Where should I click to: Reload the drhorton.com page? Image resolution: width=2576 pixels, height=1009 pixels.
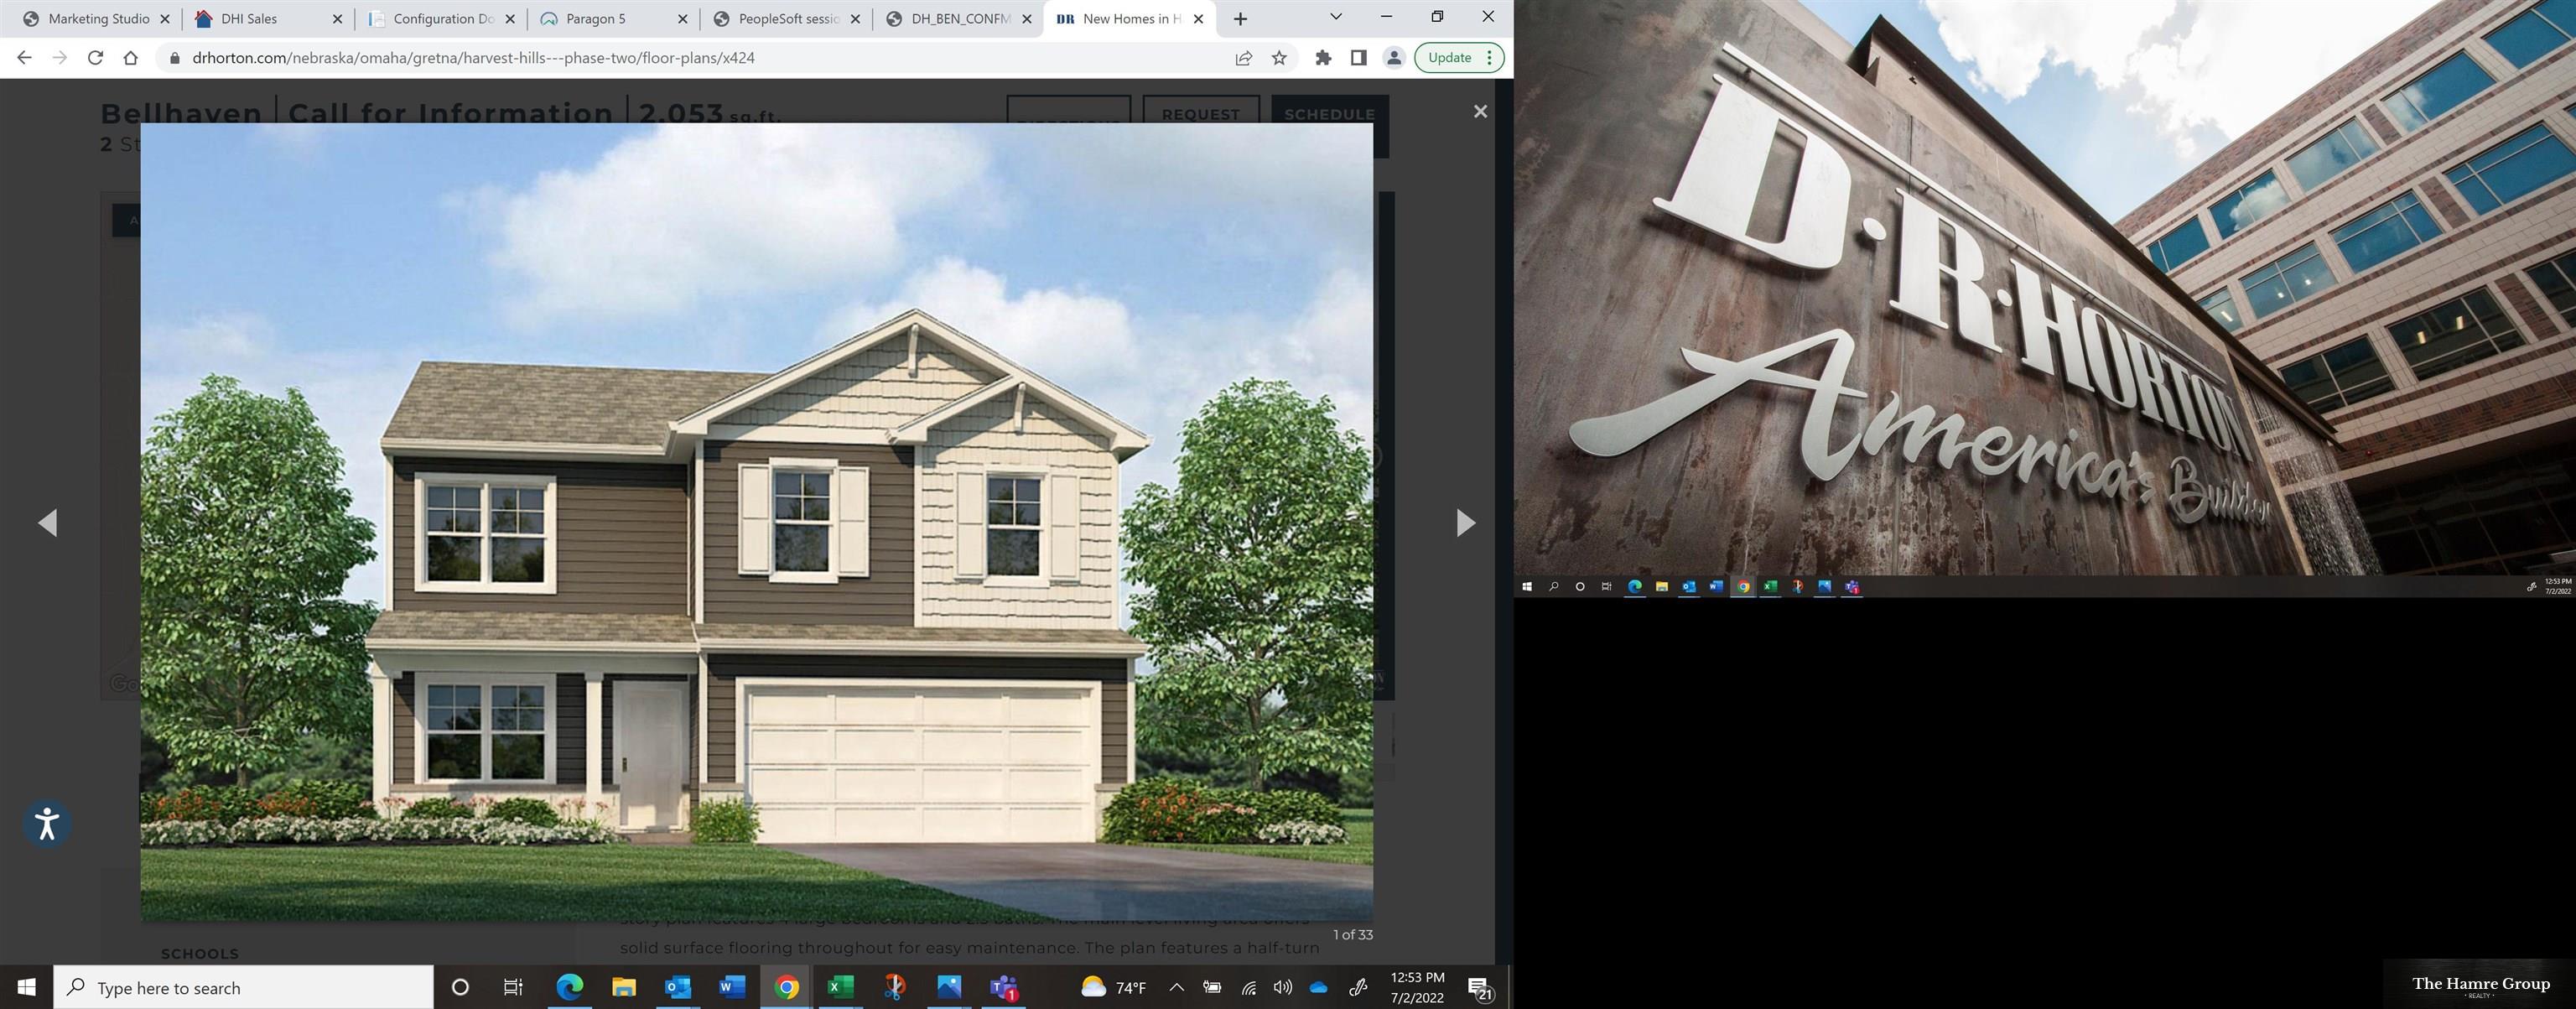coord(95,58)
